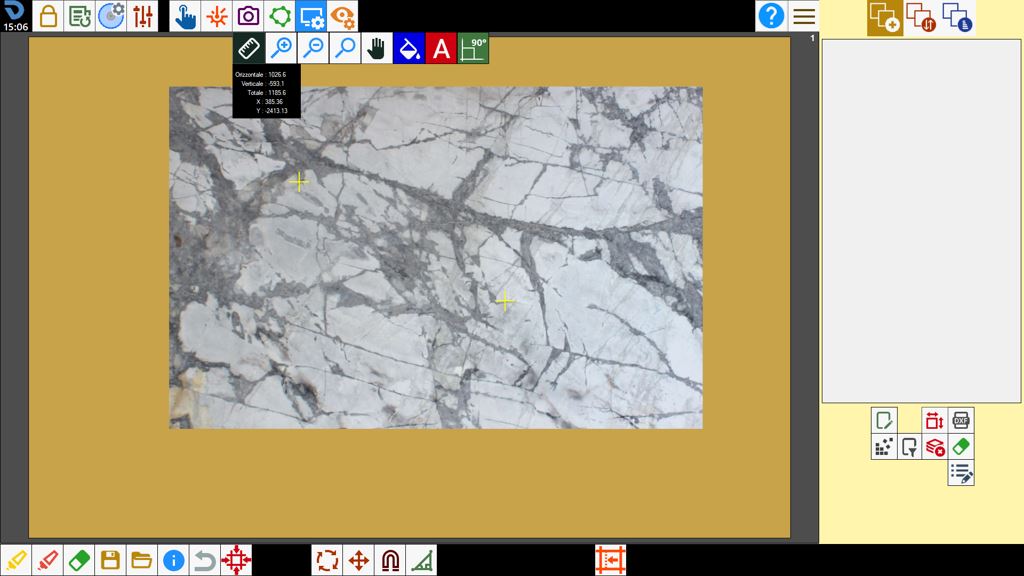
Task: Click the zoom in magnifier
Action: click(281, 48)
